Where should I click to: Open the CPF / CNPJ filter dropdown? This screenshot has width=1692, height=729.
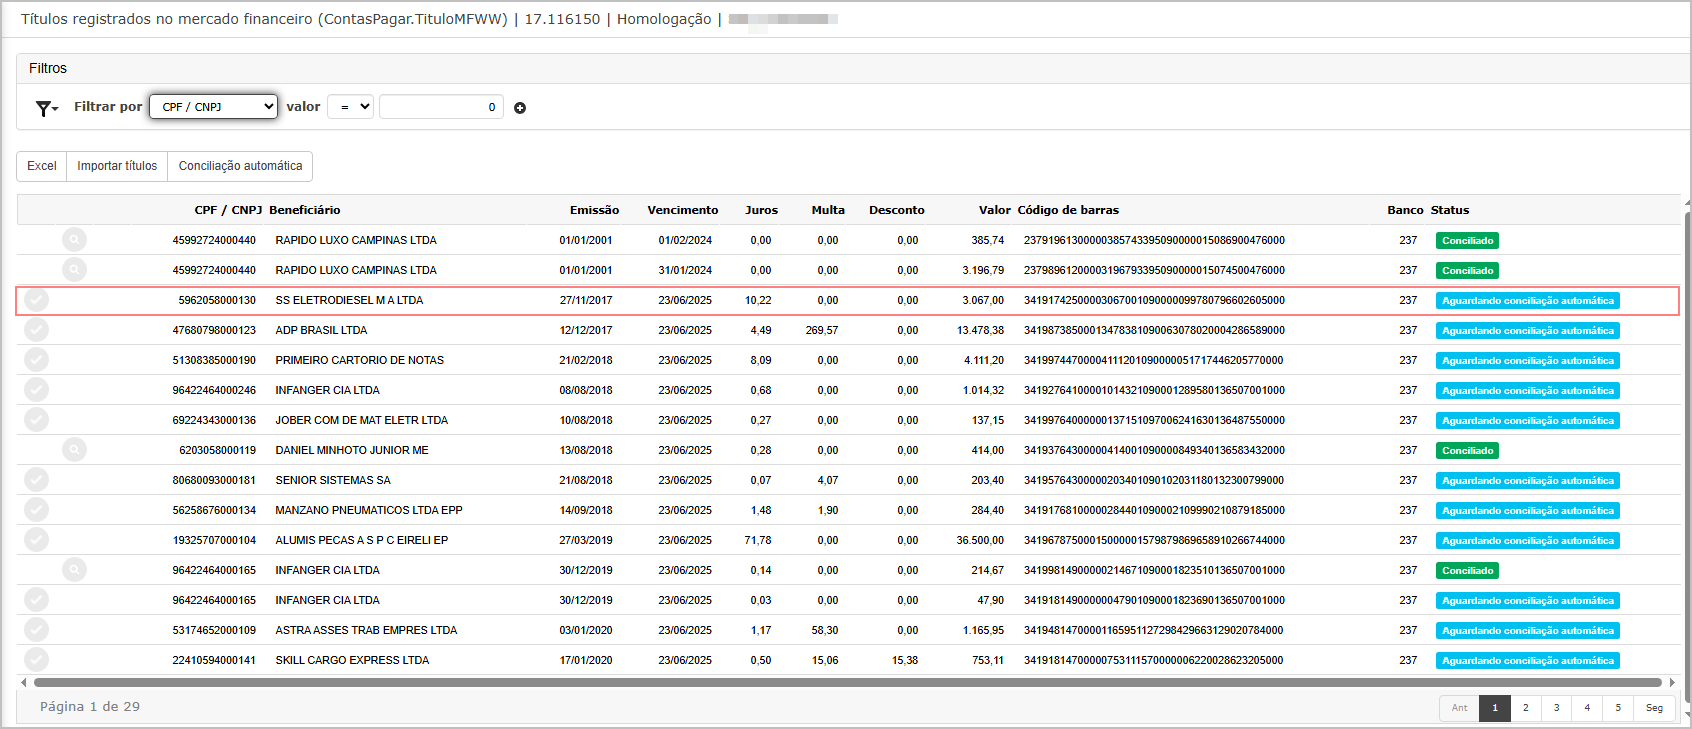[213, 107]
